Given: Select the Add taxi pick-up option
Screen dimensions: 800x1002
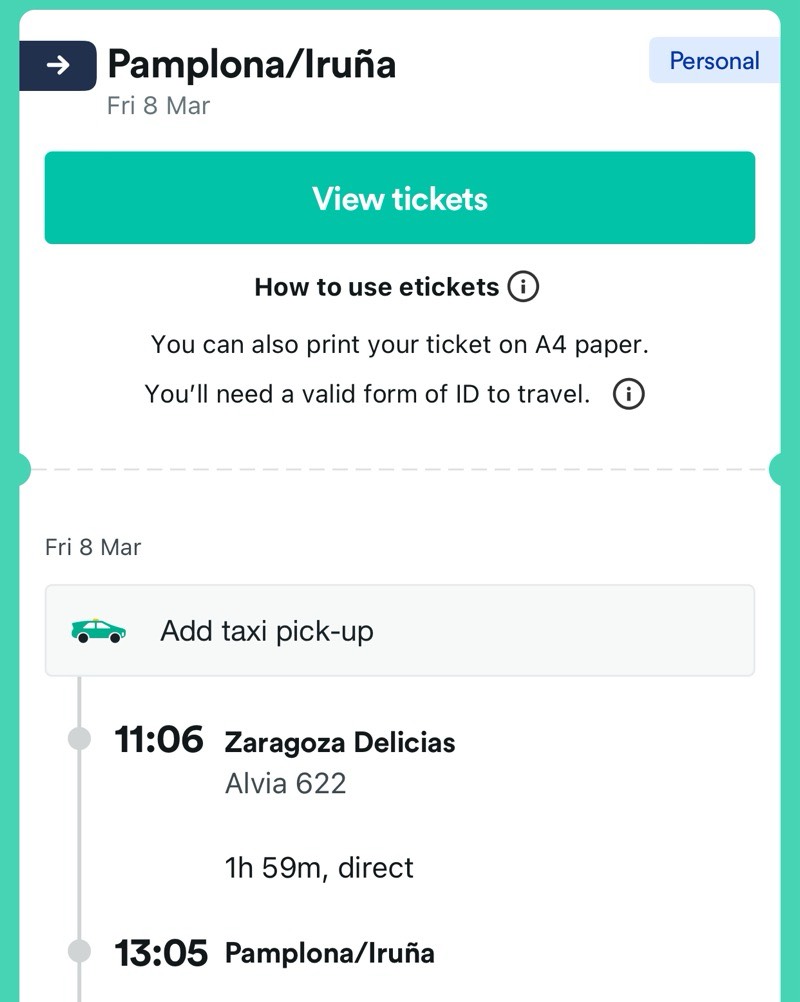Looking at the screenshot, I should click(x=266, y=631).
